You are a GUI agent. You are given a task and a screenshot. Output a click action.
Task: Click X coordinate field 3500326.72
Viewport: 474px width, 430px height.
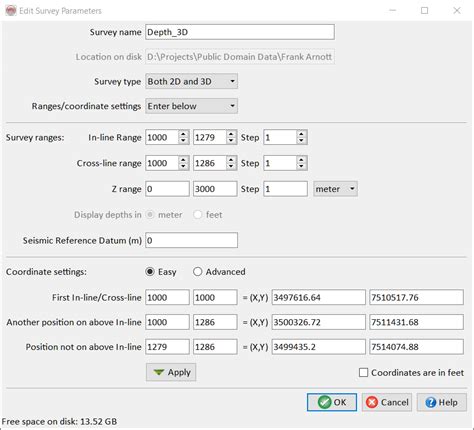click(x=319, y=322)
